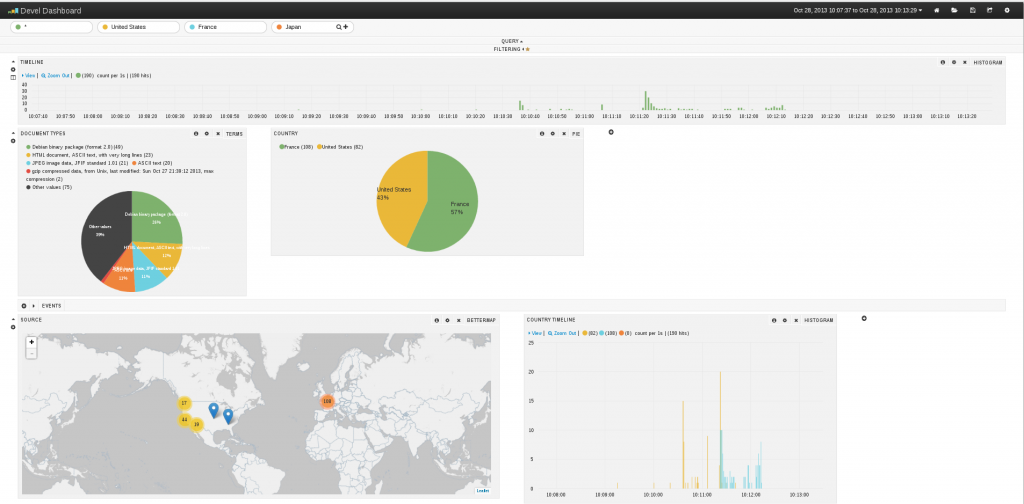Viewport: 1024px width, 504px height.
Task: Show info for Country pie panel
Action: click(541, 134)
